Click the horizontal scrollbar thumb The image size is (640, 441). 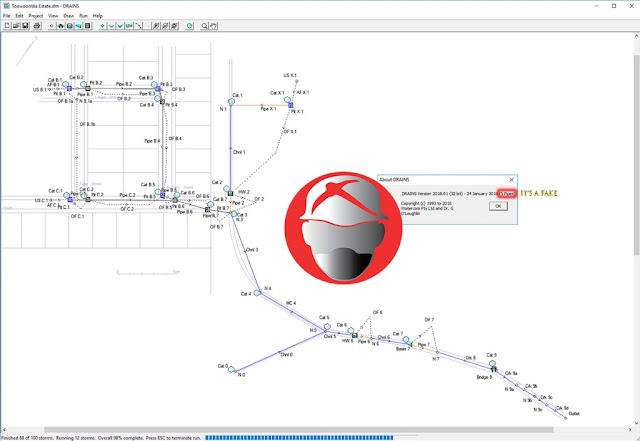point(298,430)
